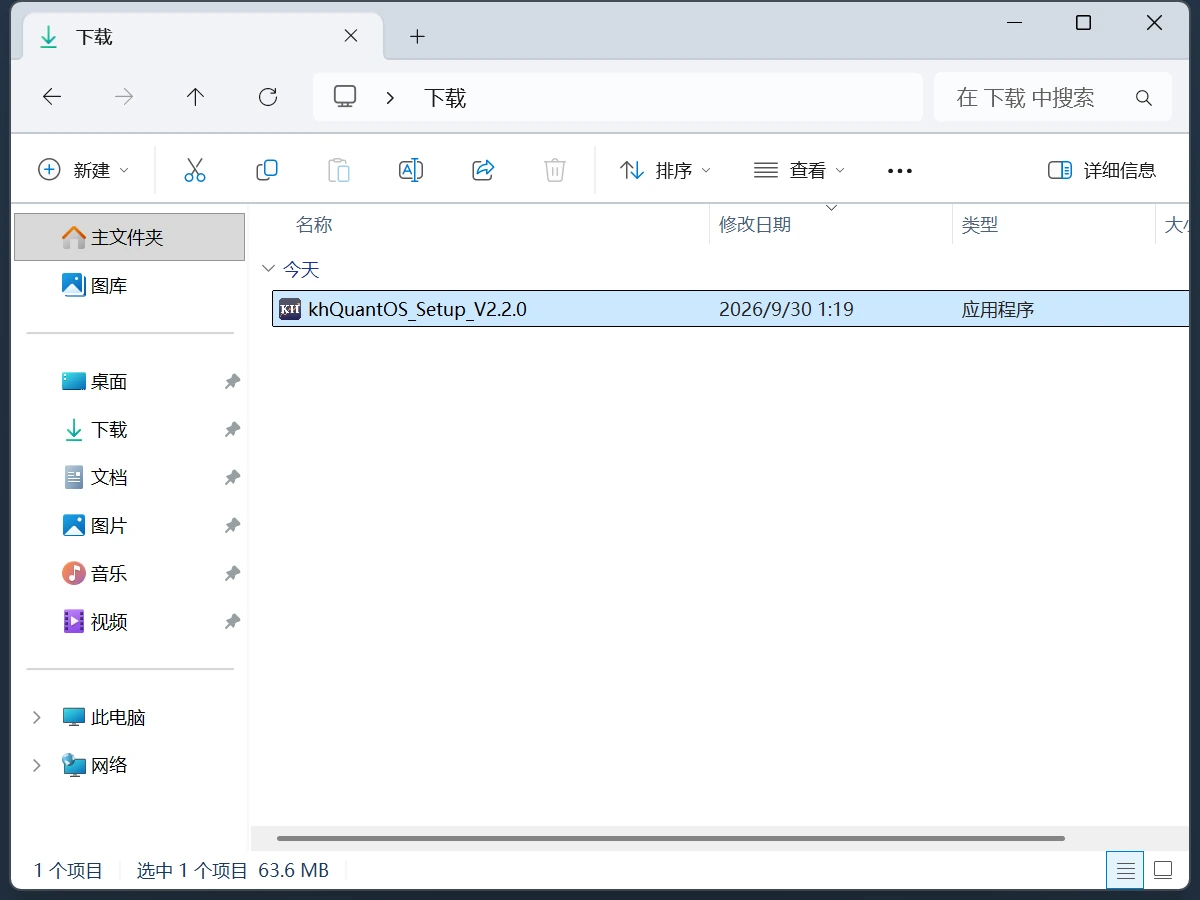The image size is (1200, 900).
Task: Open a new tab with plus
Action: pos(418,37)
